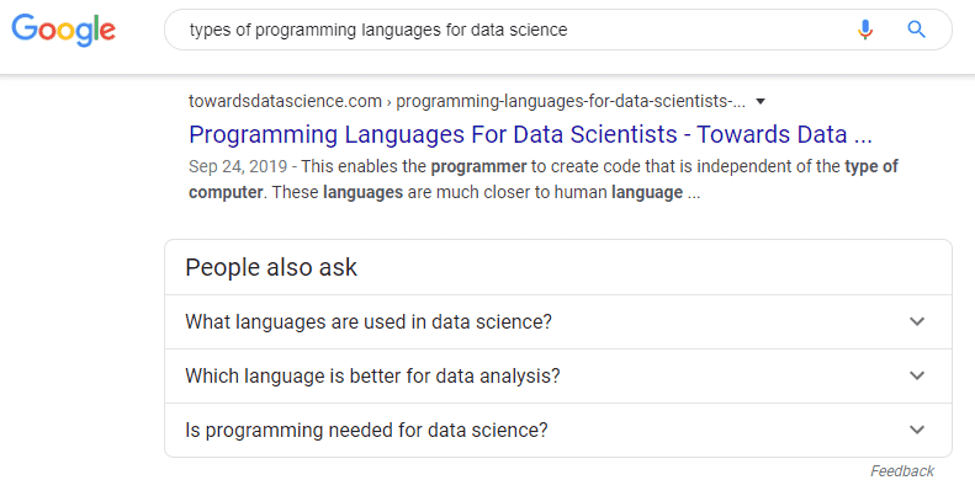Click the Google logo
Screen dimensions: 975x496
63,29
